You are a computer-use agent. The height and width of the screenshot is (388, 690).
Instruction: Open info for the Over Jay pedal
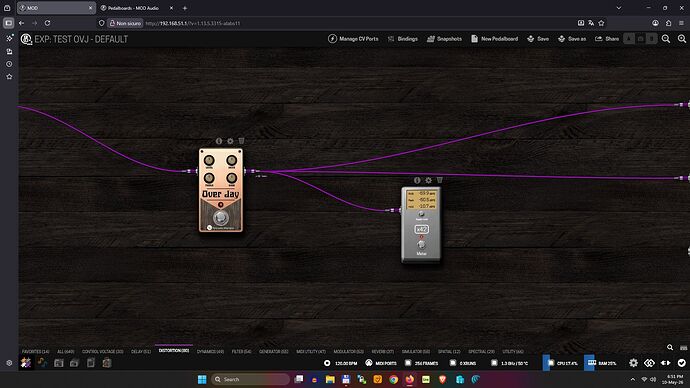click(x=219, y=141)
